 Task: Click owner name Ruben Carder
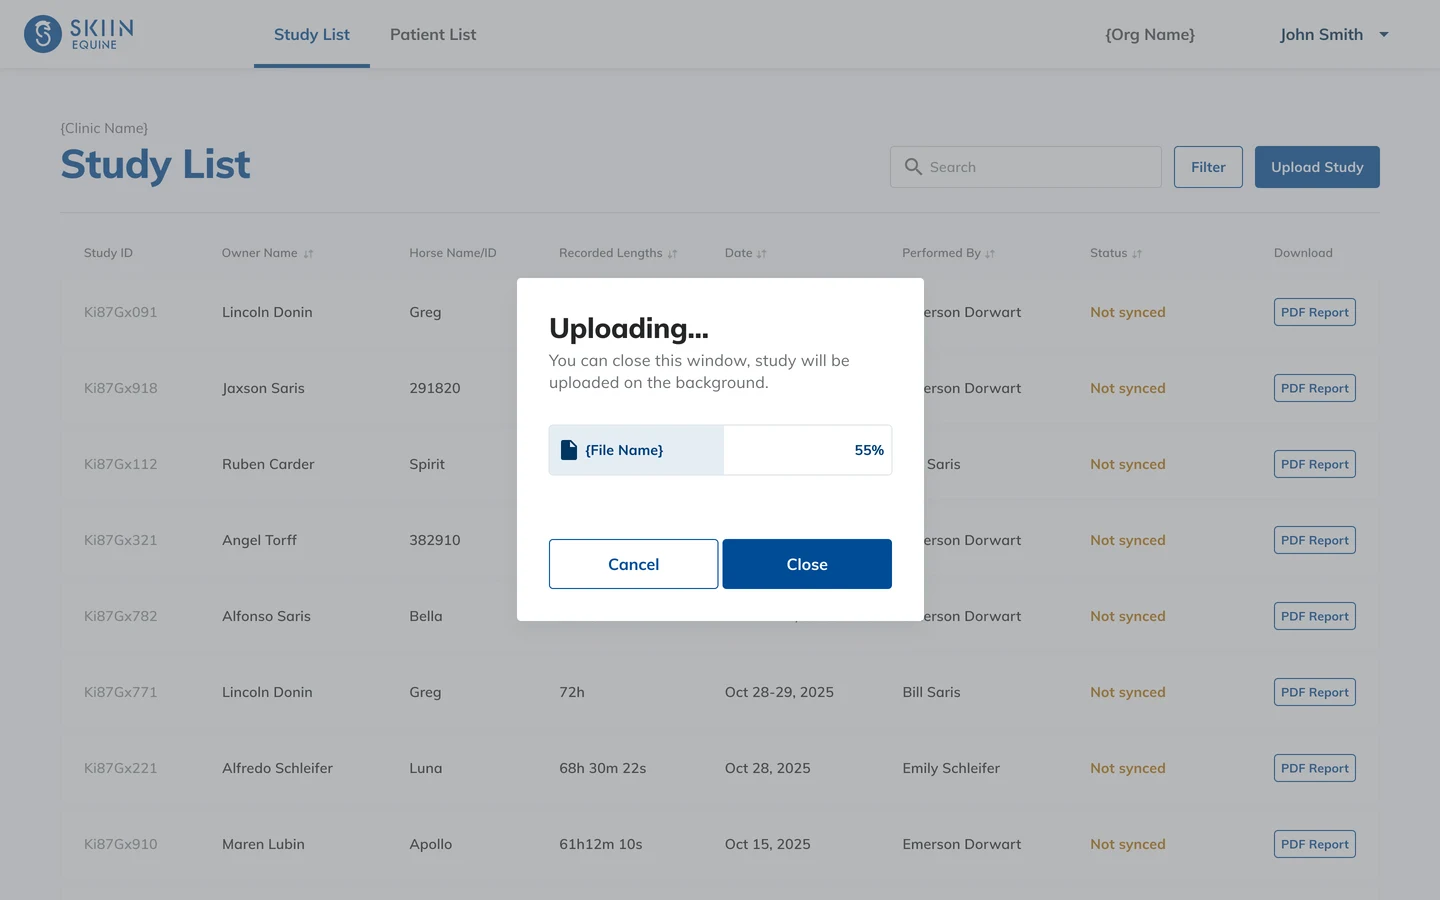pyautogui.click(x=268, y=464)
